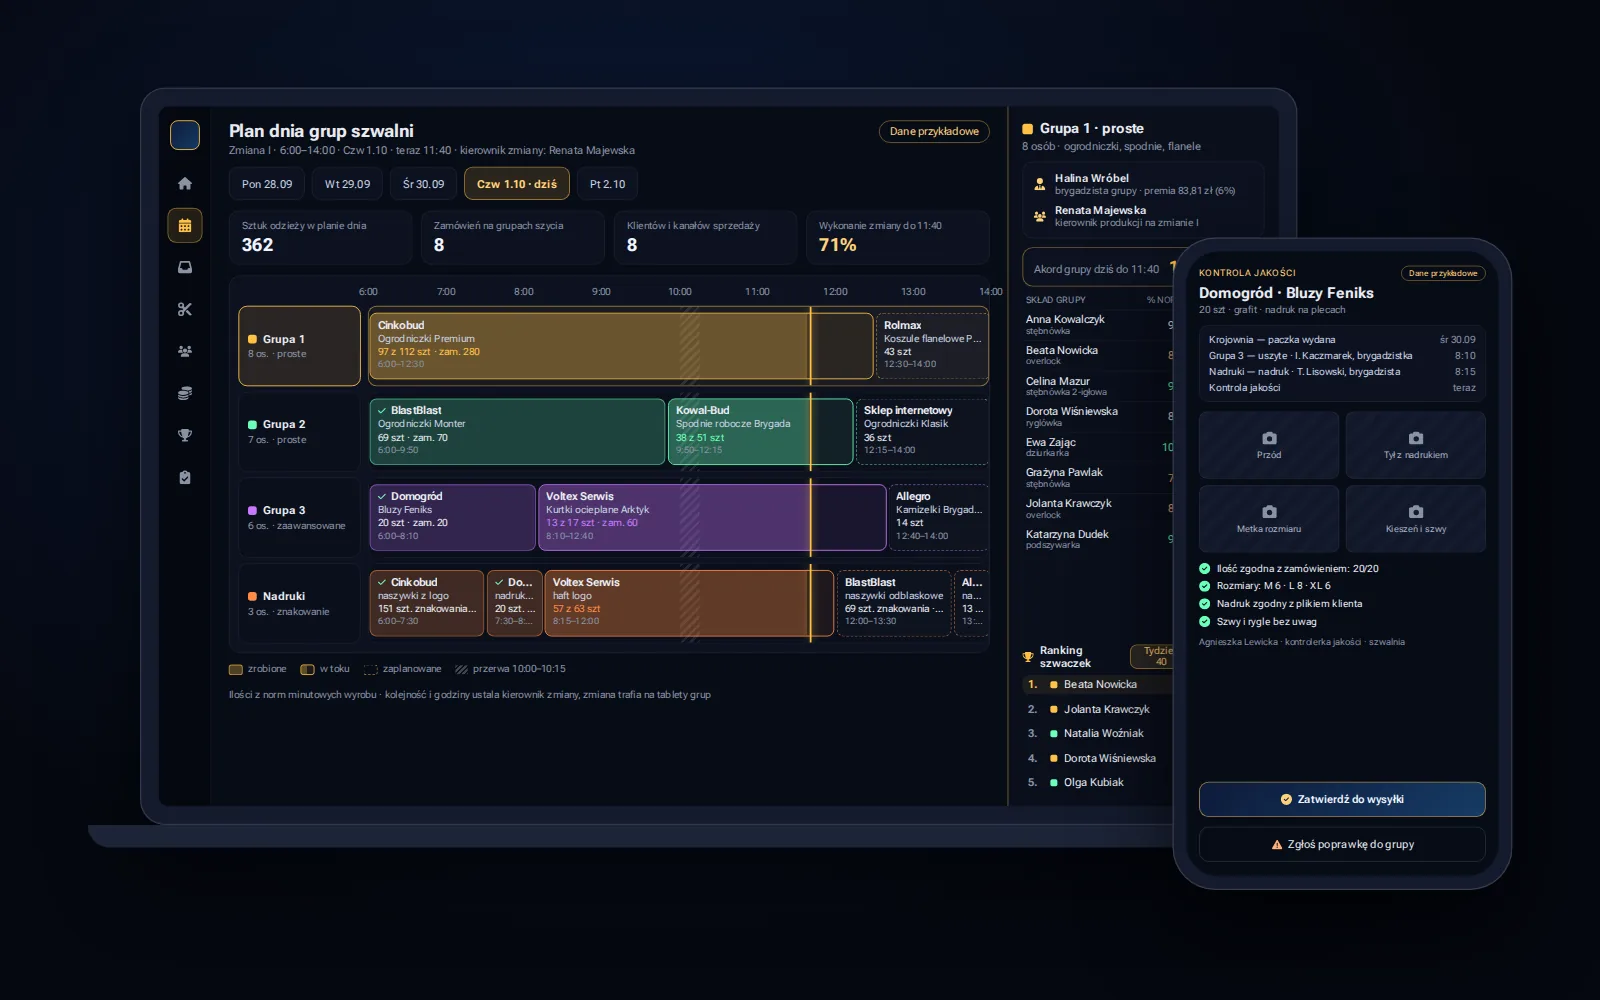Click the Nadruki row header
Screen dimensions: 1600x1000
(299, 603)
